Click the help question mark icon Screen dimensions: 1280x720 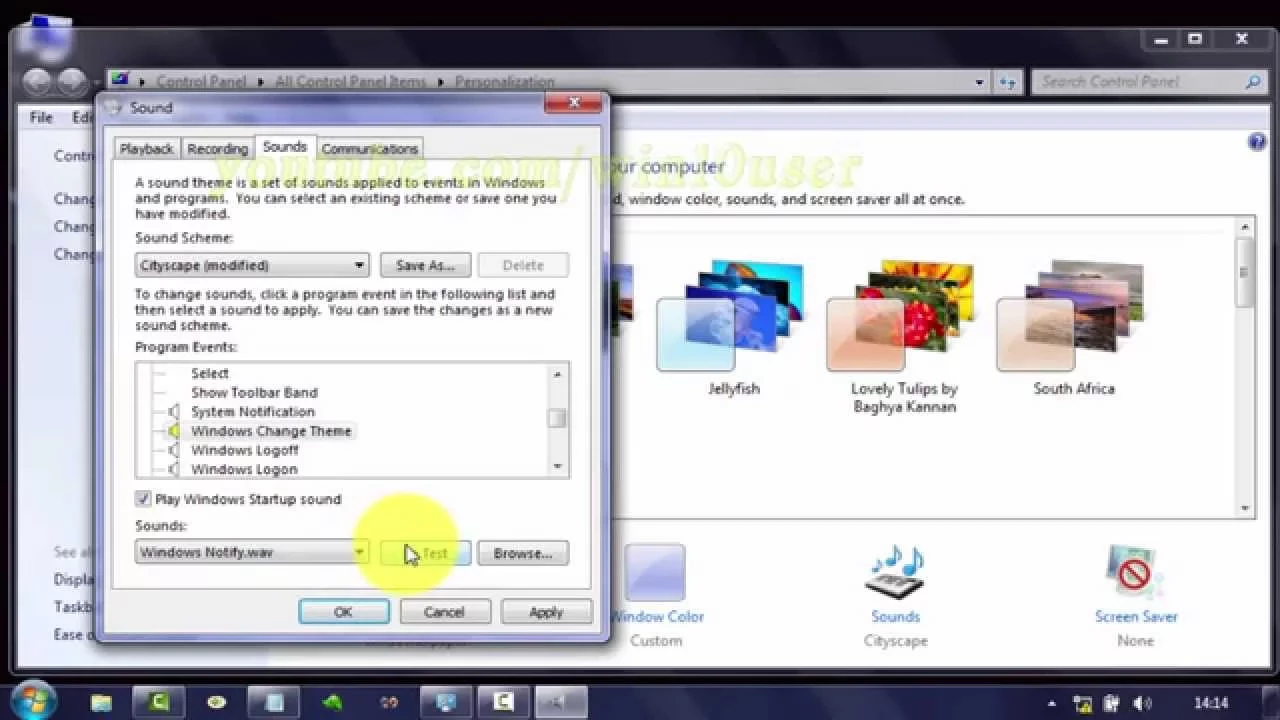coord(1257,142)
